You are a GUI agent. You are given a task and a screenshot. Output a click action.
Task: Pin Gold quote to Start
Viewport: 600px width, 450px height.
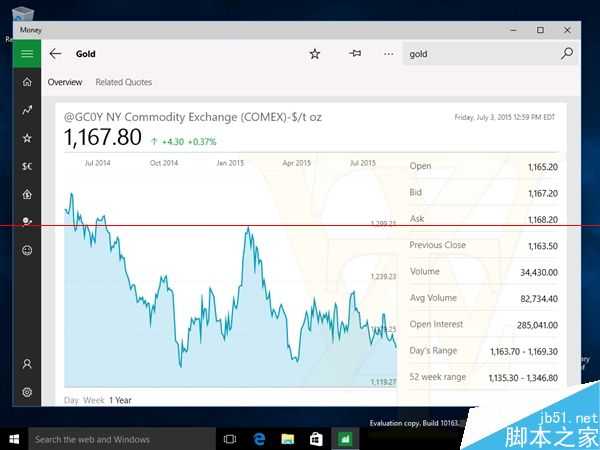click(x=355, y=54)
